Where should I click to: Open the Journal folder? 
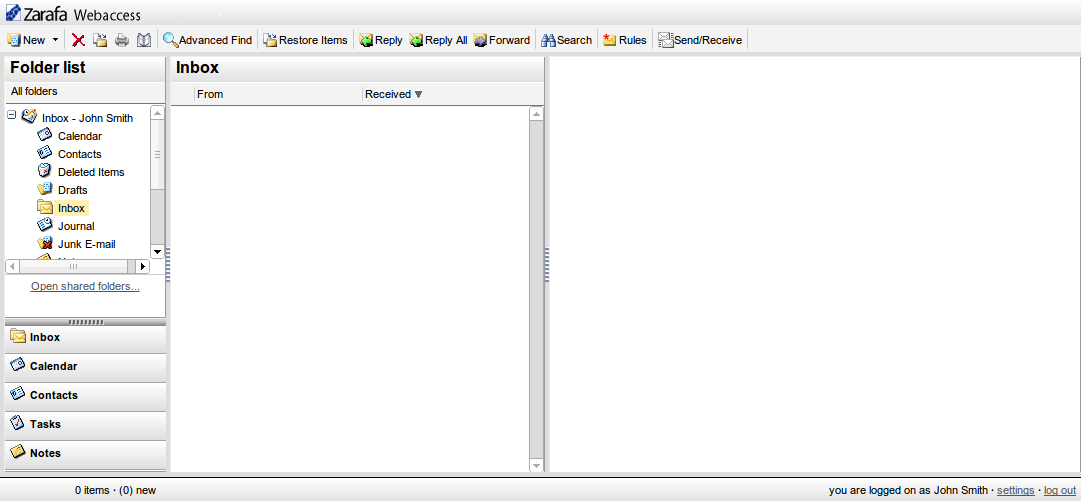click(x=76, y=225)
